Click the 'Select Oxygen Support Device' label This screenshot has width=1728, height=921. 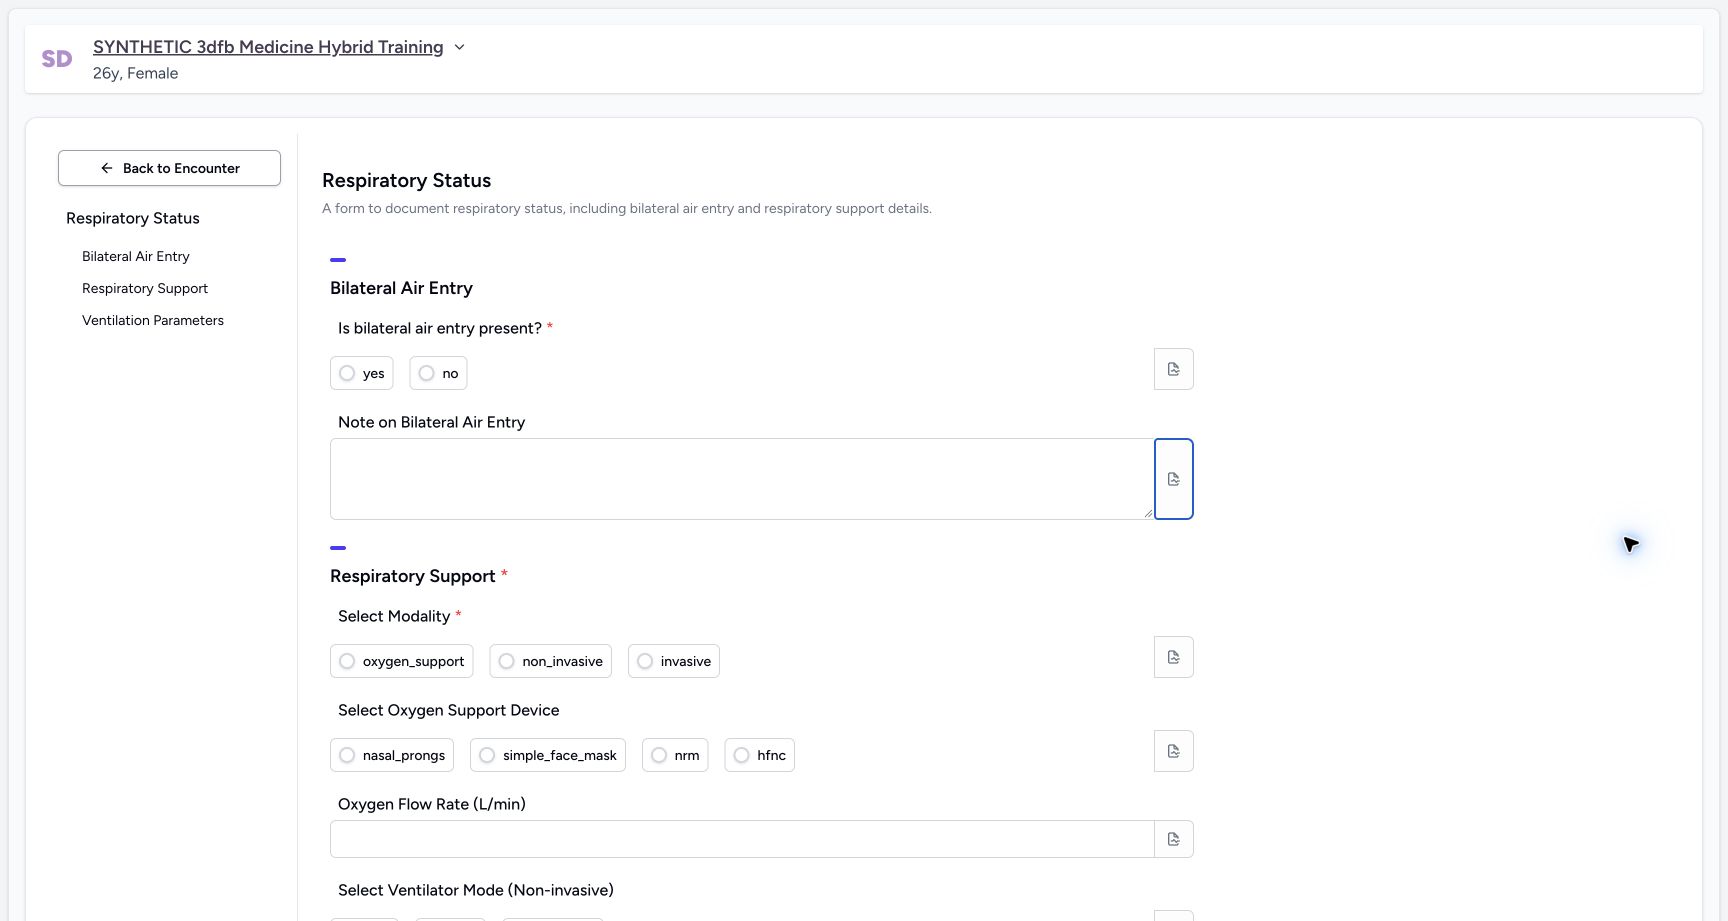point(449,710)
